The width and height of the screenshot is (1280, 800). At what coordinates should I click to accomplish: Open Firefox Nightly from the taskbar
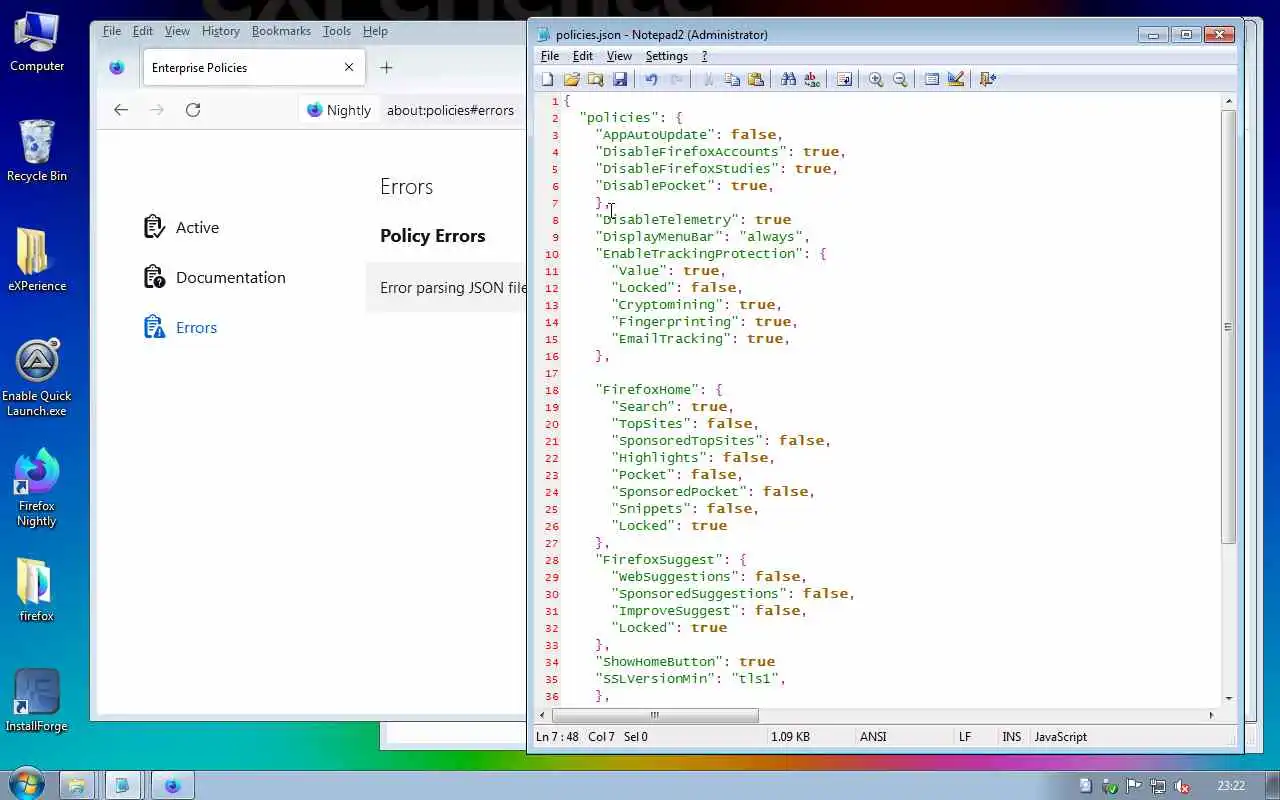pyautogui.click(x=172, y=785)
